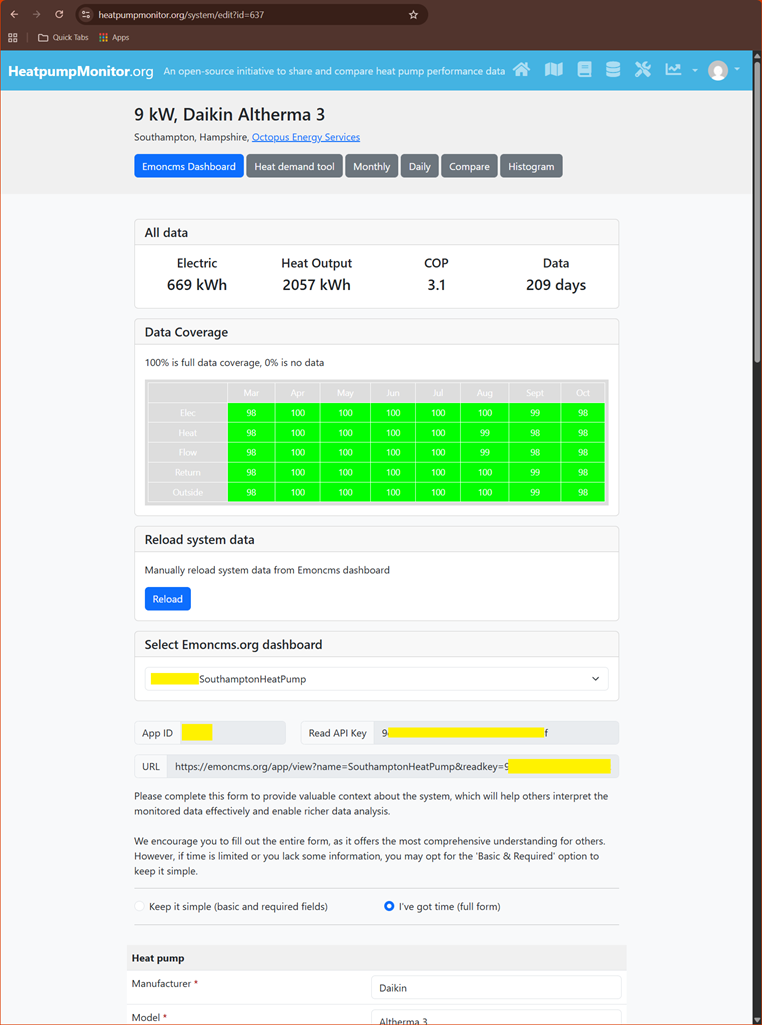Viewport: 762px width, 1025px height.
Task: Open the map icon in navbar
Action: tap(553, 70)
